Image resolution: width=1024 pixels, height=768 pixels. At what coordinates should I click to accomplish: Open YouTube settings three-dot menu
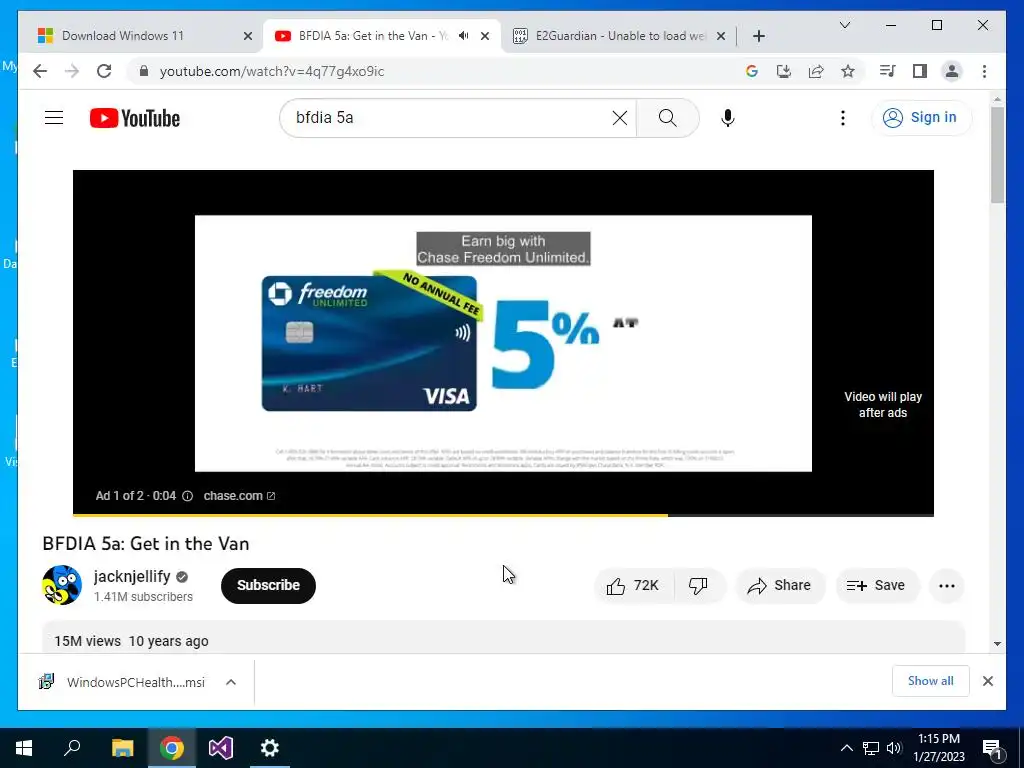842,118
